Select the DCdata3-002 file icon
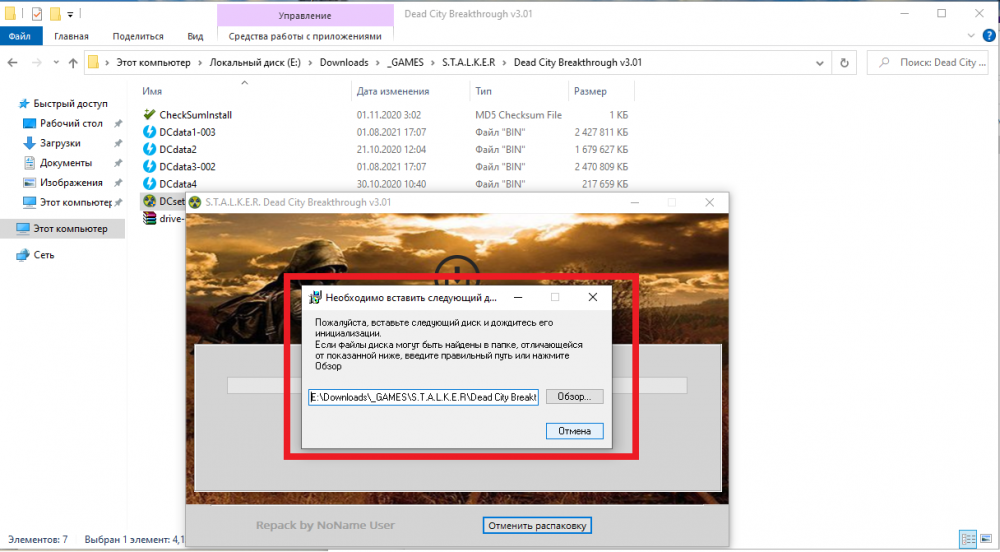Screen dimensions: 1000x552 pos(149,166)
